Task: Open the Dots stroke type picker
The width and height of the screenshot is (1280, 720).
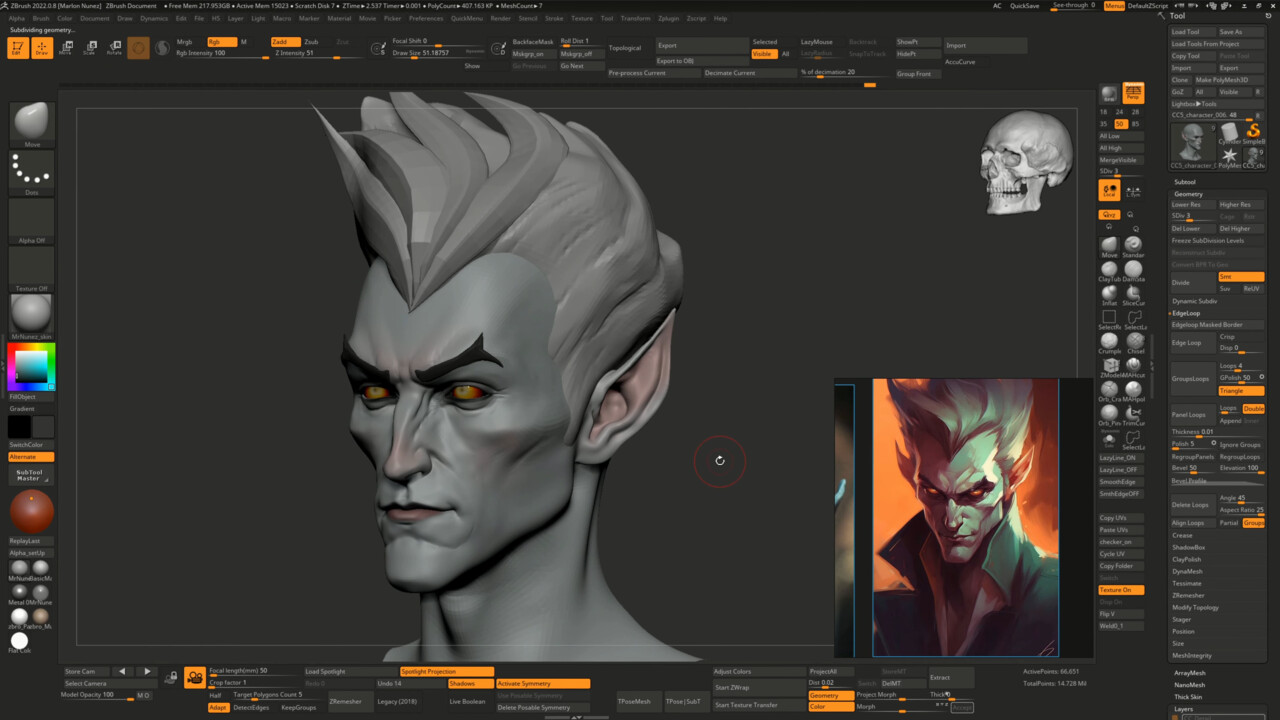Action: (32, 172)
